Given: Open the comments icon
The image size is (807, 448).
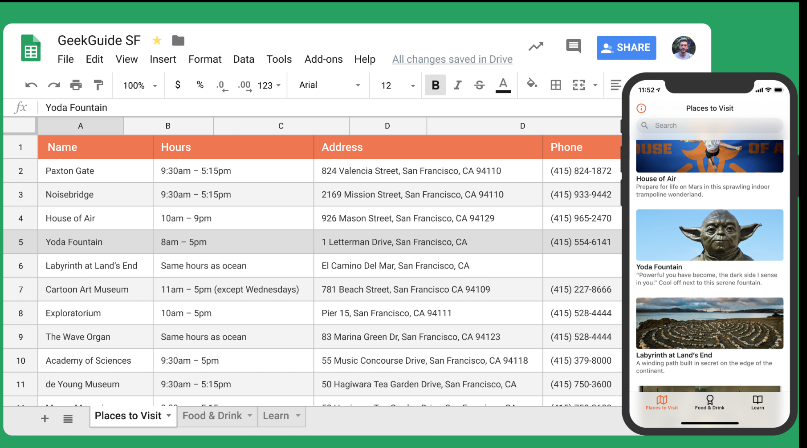Looking at the screenshot, I should [x=573, y=46].
